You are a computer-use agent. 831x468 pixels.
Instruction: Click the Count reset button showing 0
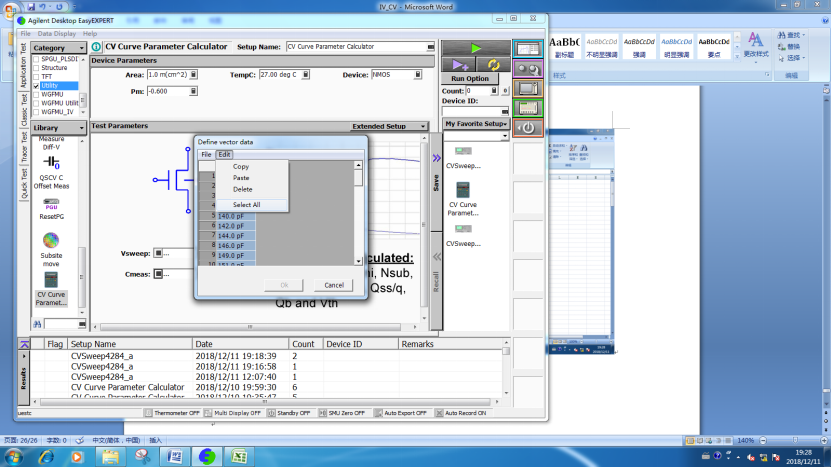point(505,91)
